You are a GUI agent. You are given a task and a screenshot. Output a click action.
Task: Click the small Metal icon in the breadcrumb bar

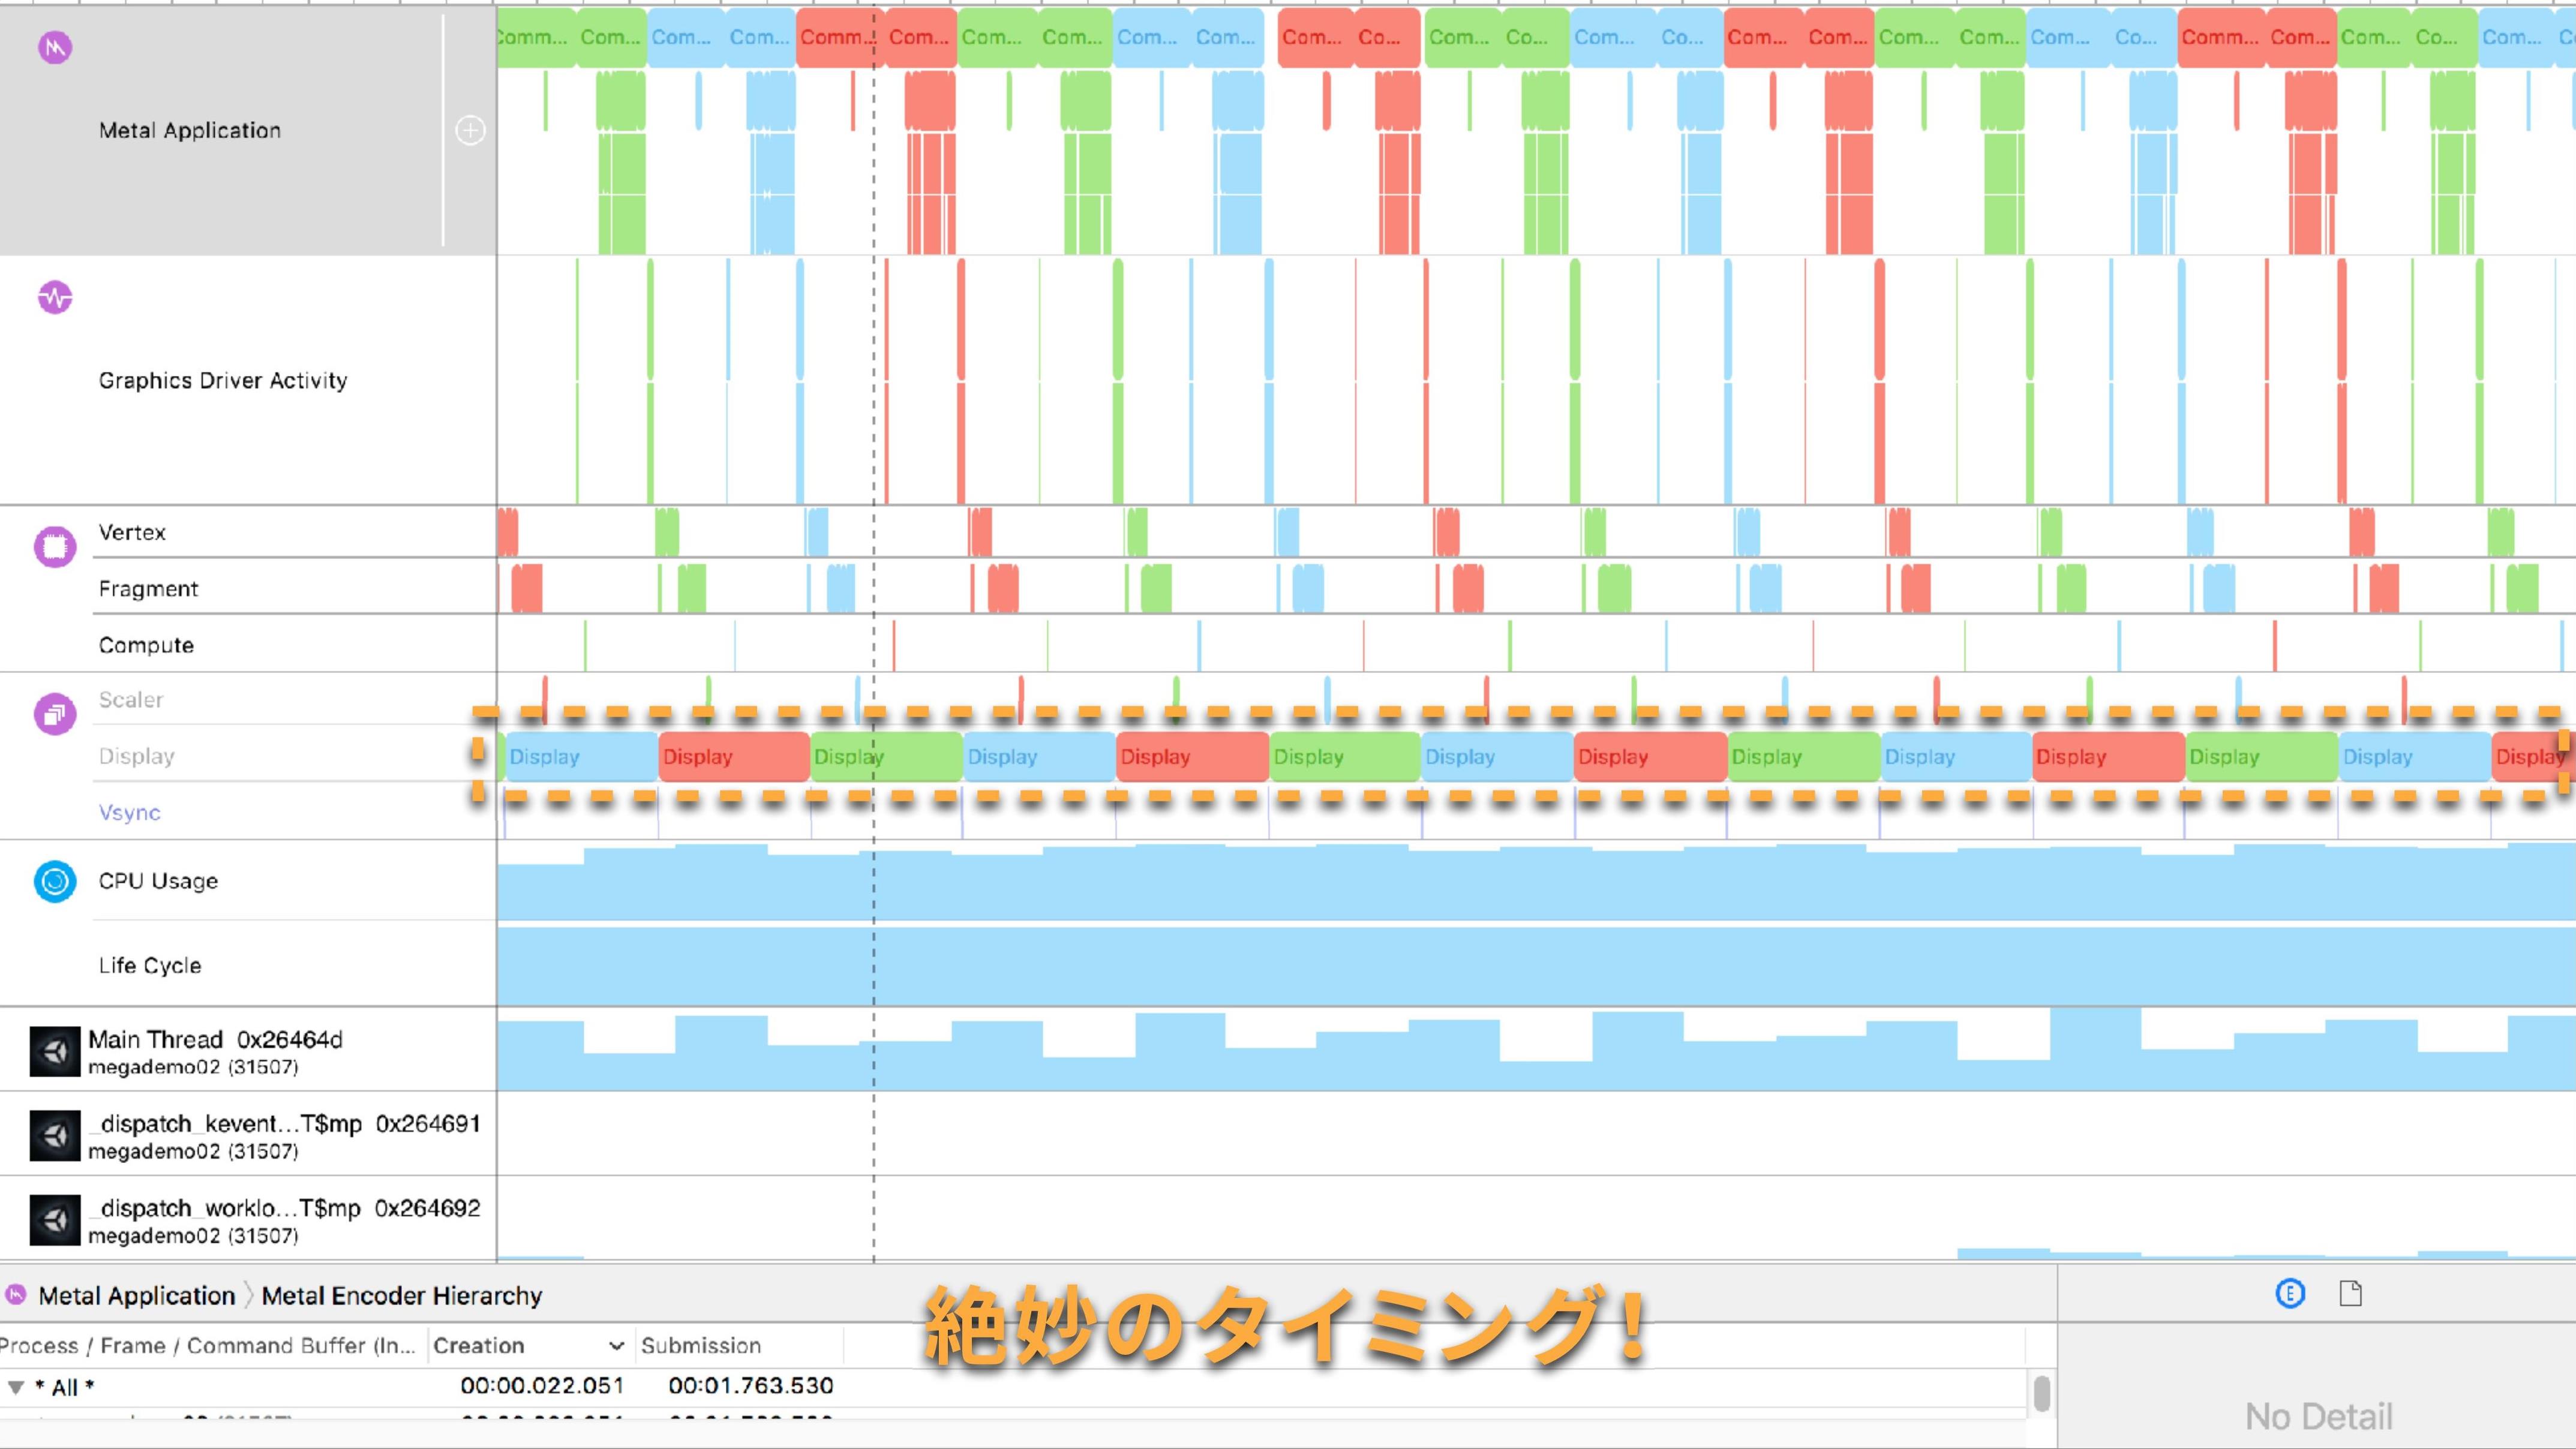[16, 1295]
